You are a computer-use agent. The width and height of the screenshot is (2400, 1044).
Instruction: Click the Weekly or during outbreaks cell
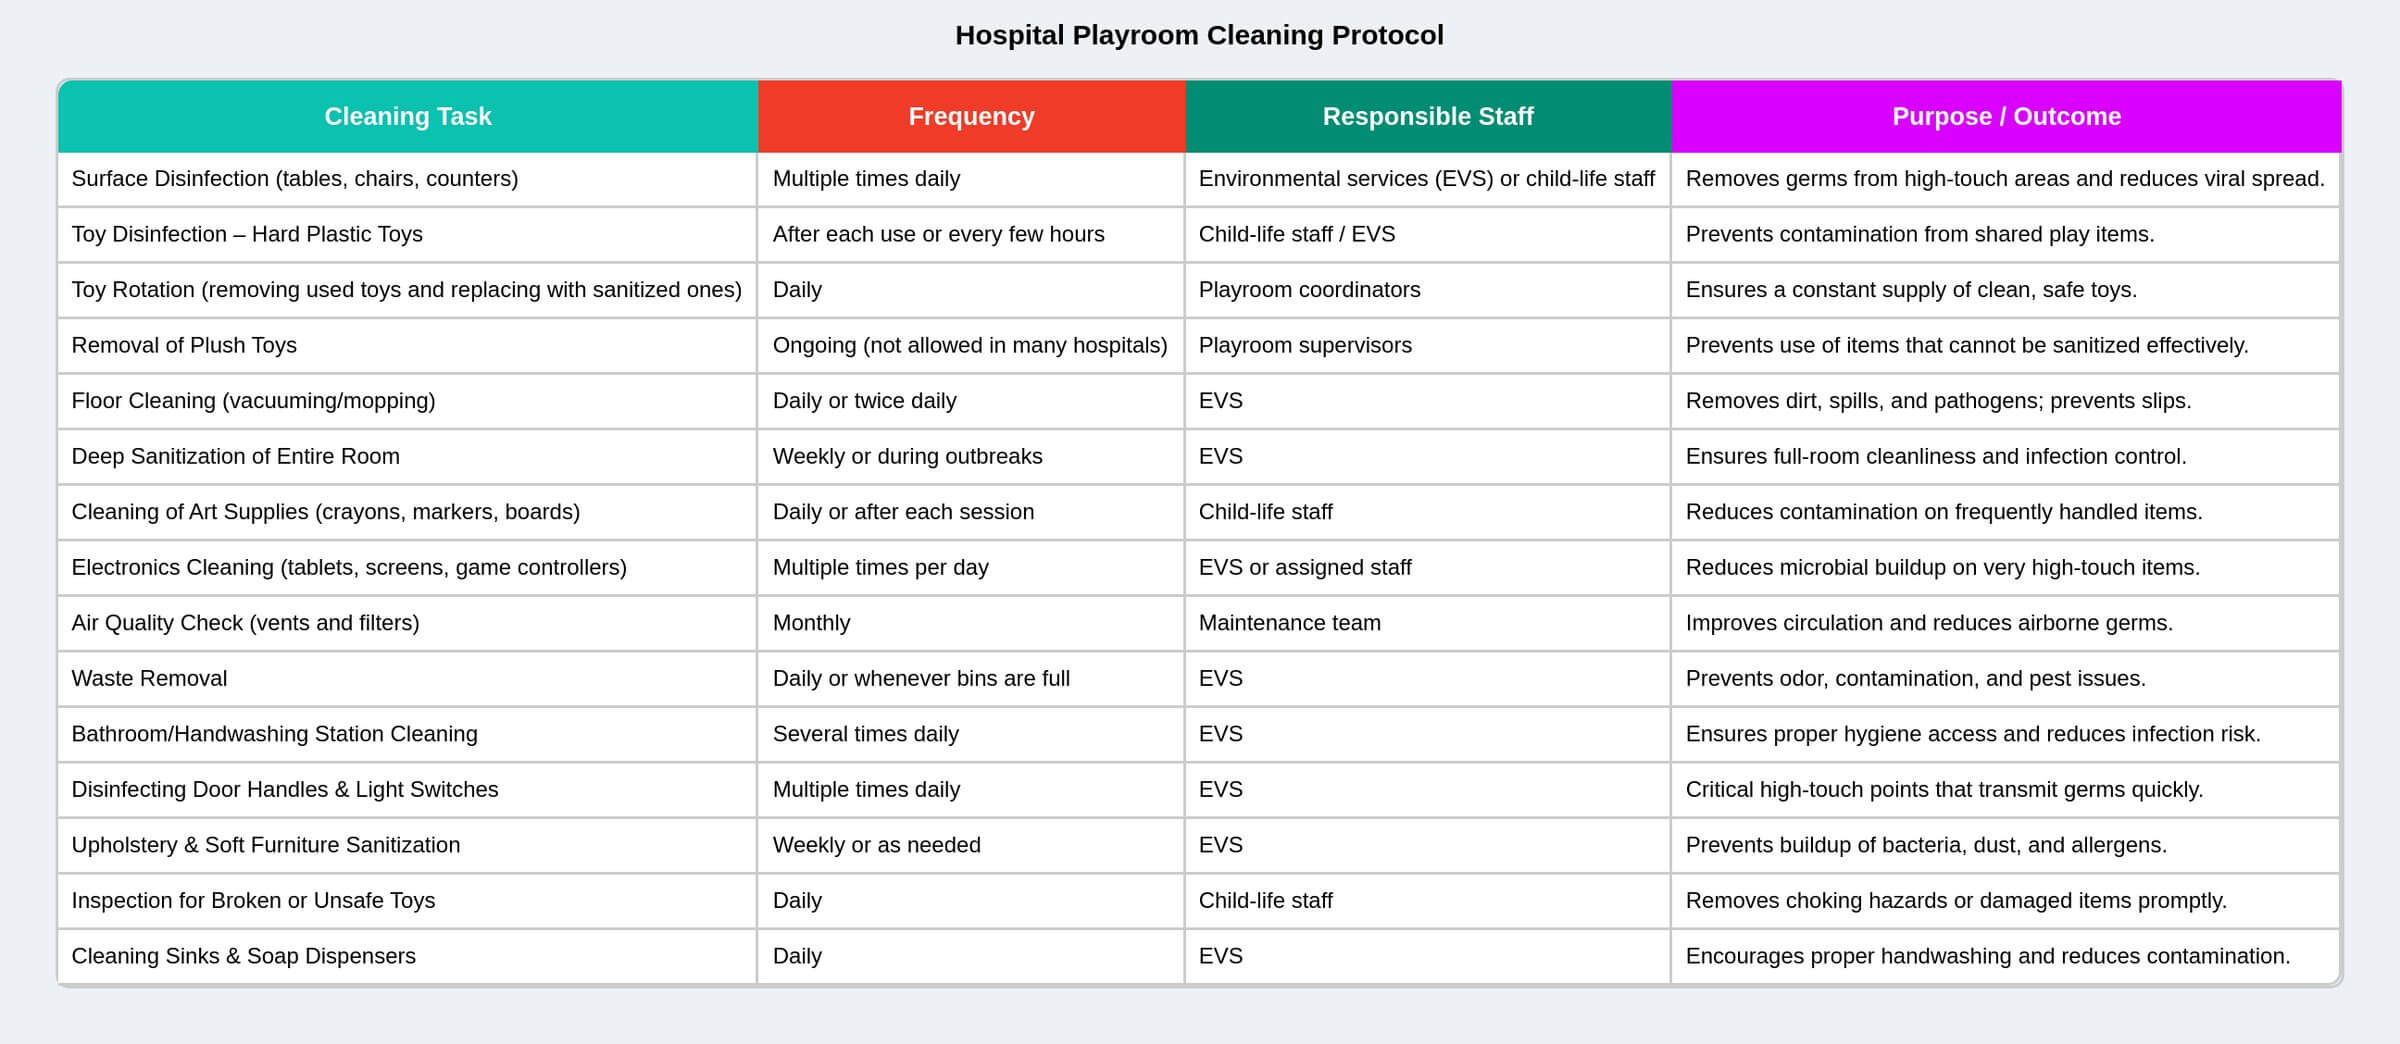tap(907, 456)
